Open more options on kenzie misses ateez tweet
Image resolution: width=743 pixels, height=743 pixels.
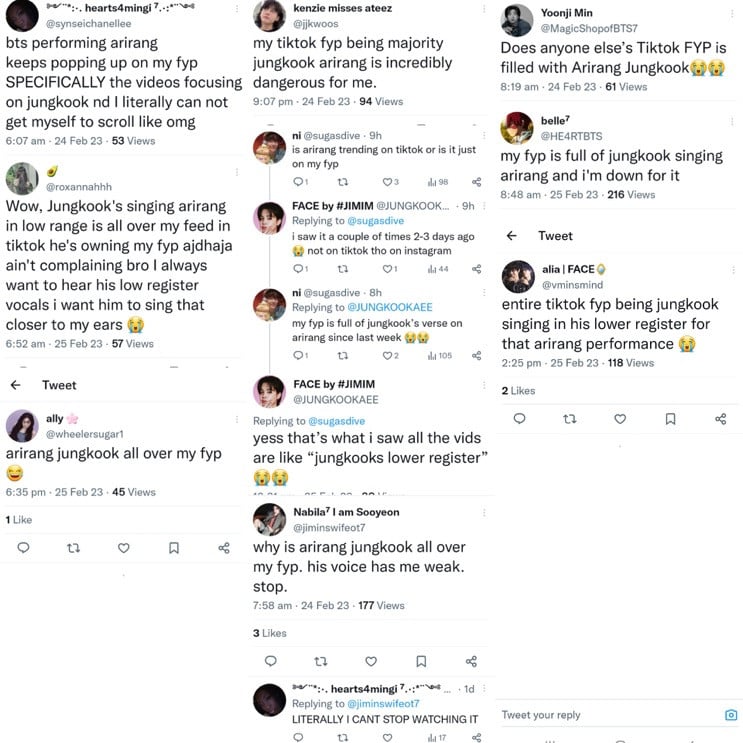485,9
